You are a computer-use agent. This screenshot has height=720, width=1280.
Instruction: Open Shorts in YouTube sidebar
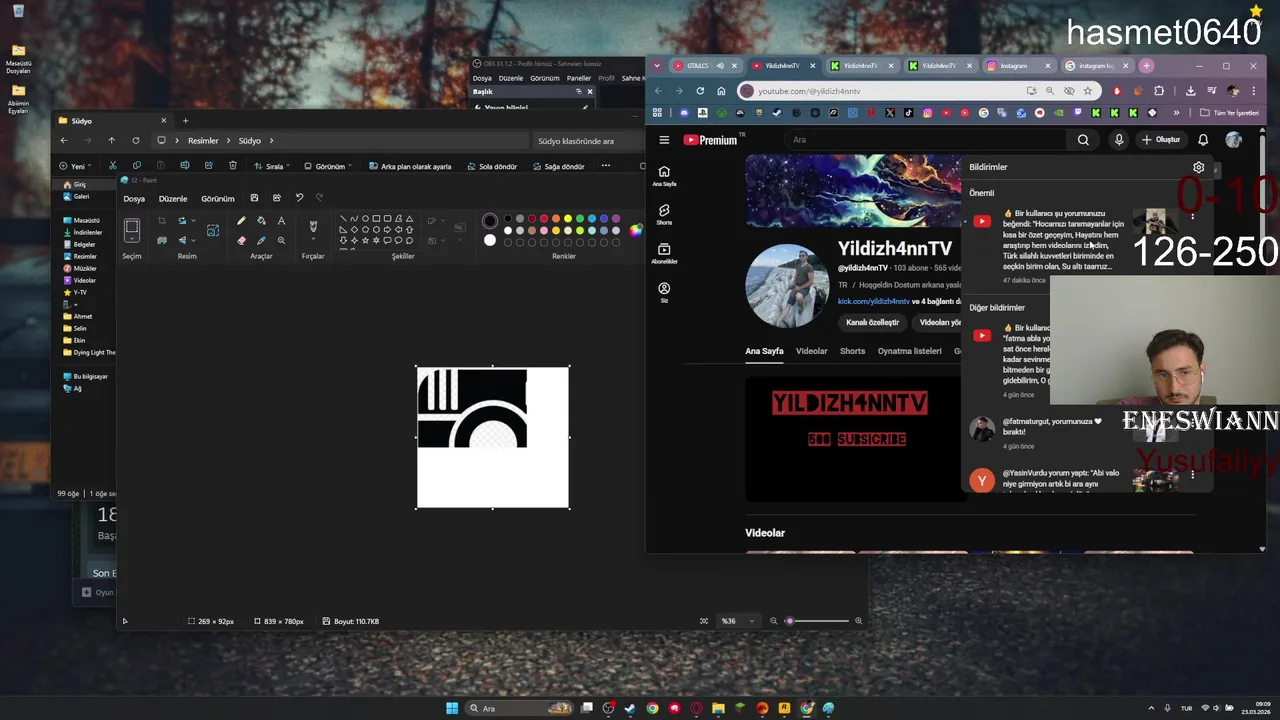click(x=664, y=215)
